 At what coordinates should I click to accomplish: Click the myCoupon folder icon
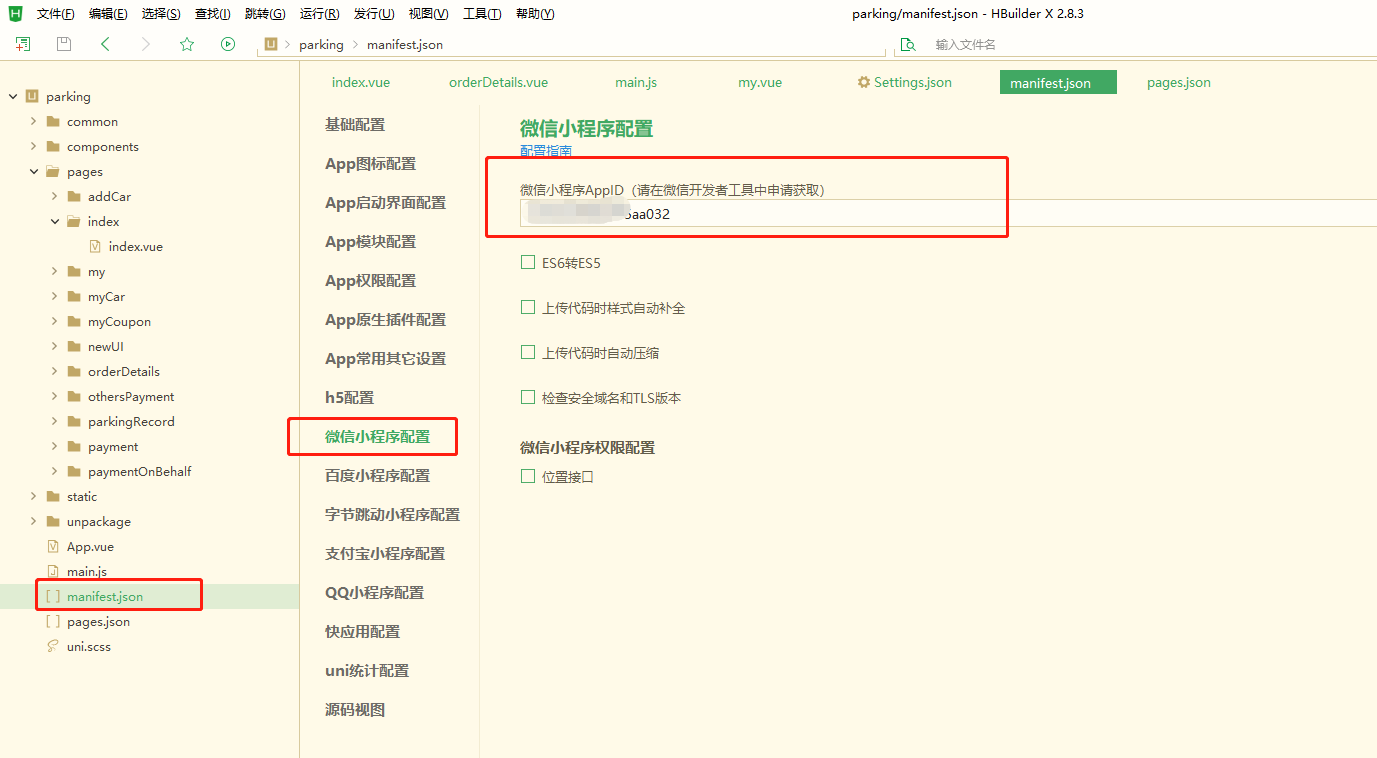74,322
